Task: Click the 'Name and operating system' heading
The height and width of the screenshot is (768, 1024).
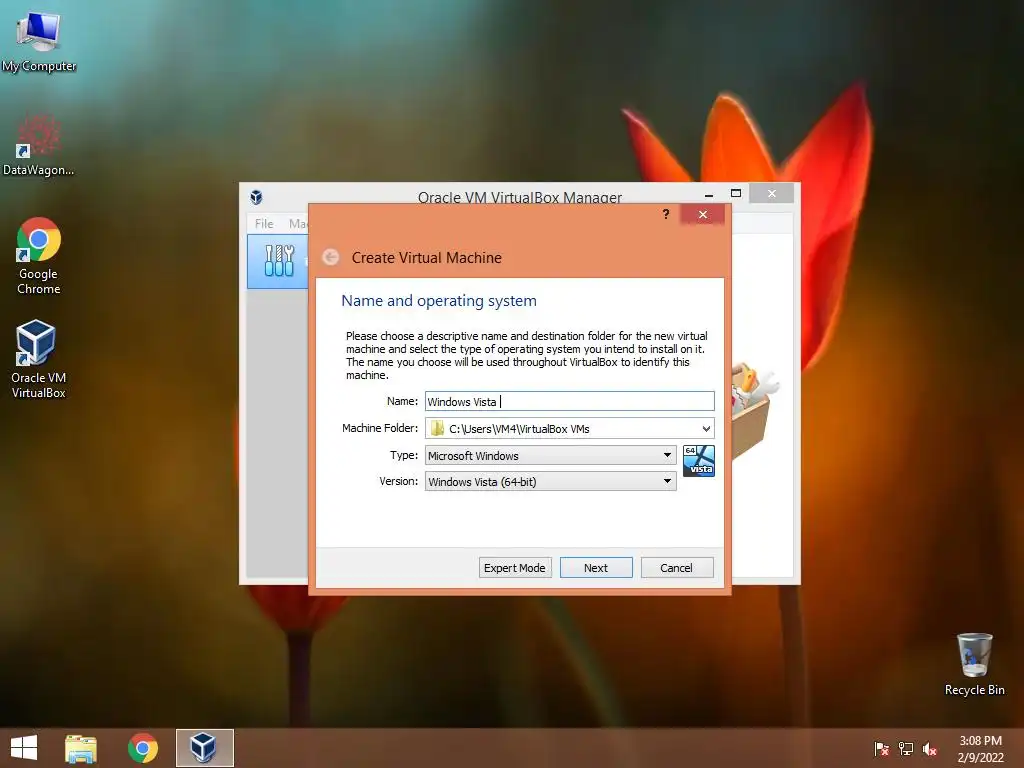Action: coord(439,300)
